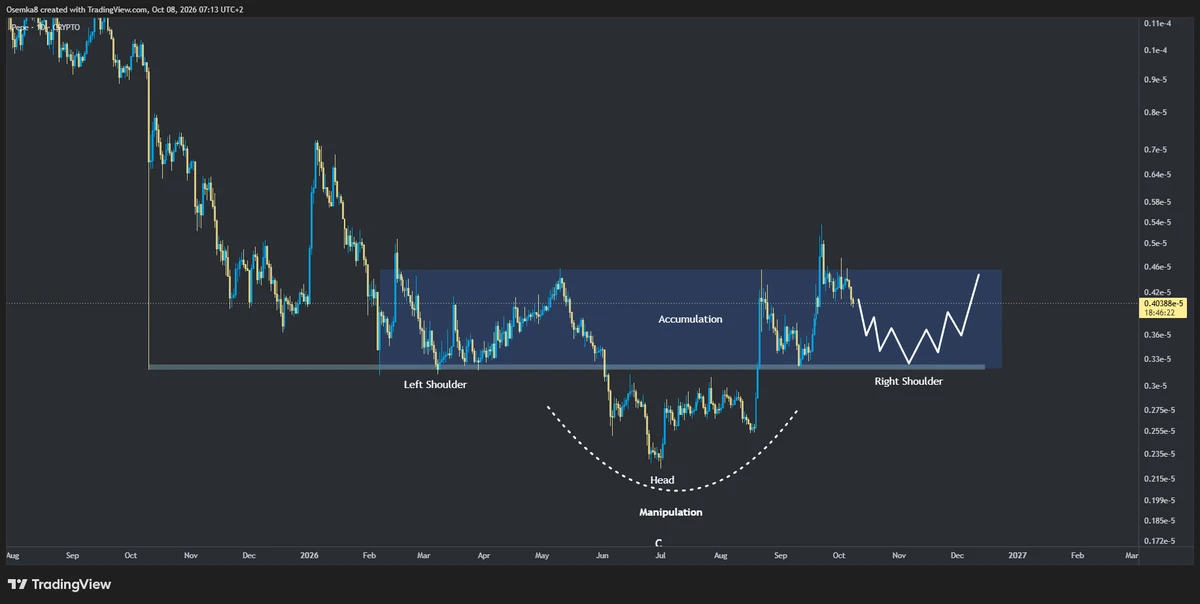Click the 0.1e-4 price axis label

tap(1156, 50)
